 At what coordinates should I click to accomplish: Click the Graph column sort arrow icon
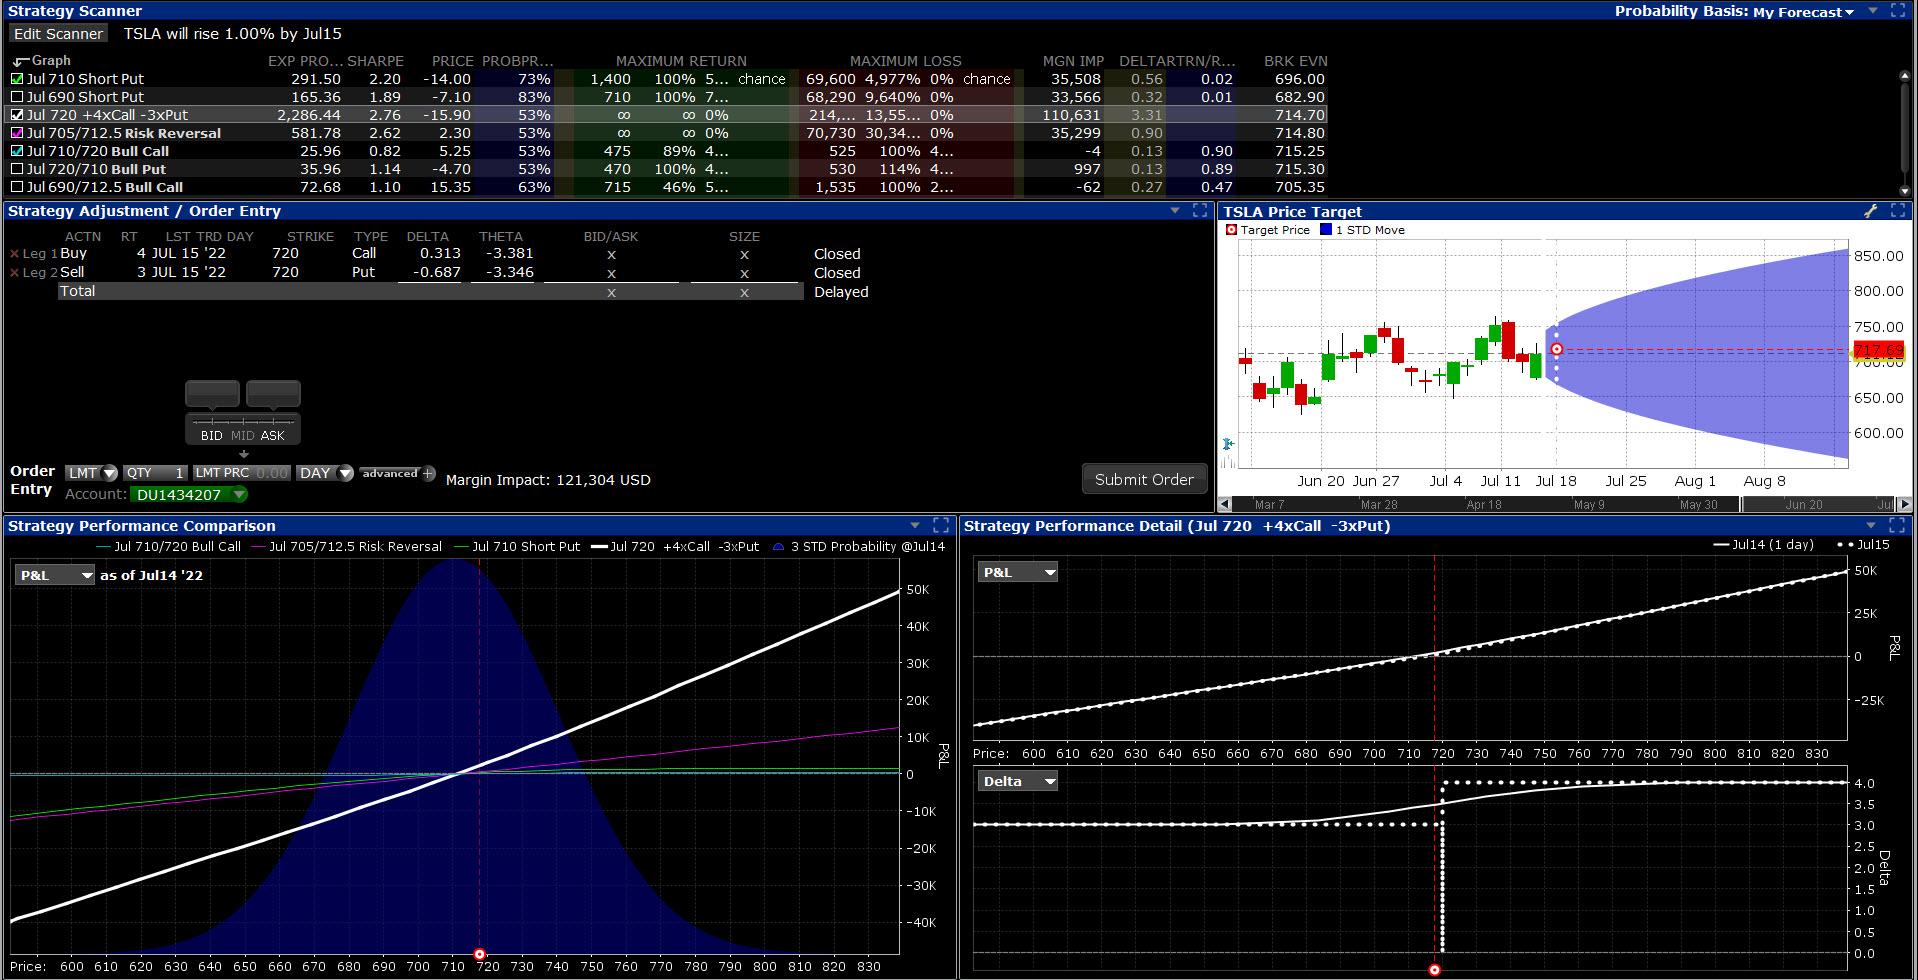(x=20, y=61)
